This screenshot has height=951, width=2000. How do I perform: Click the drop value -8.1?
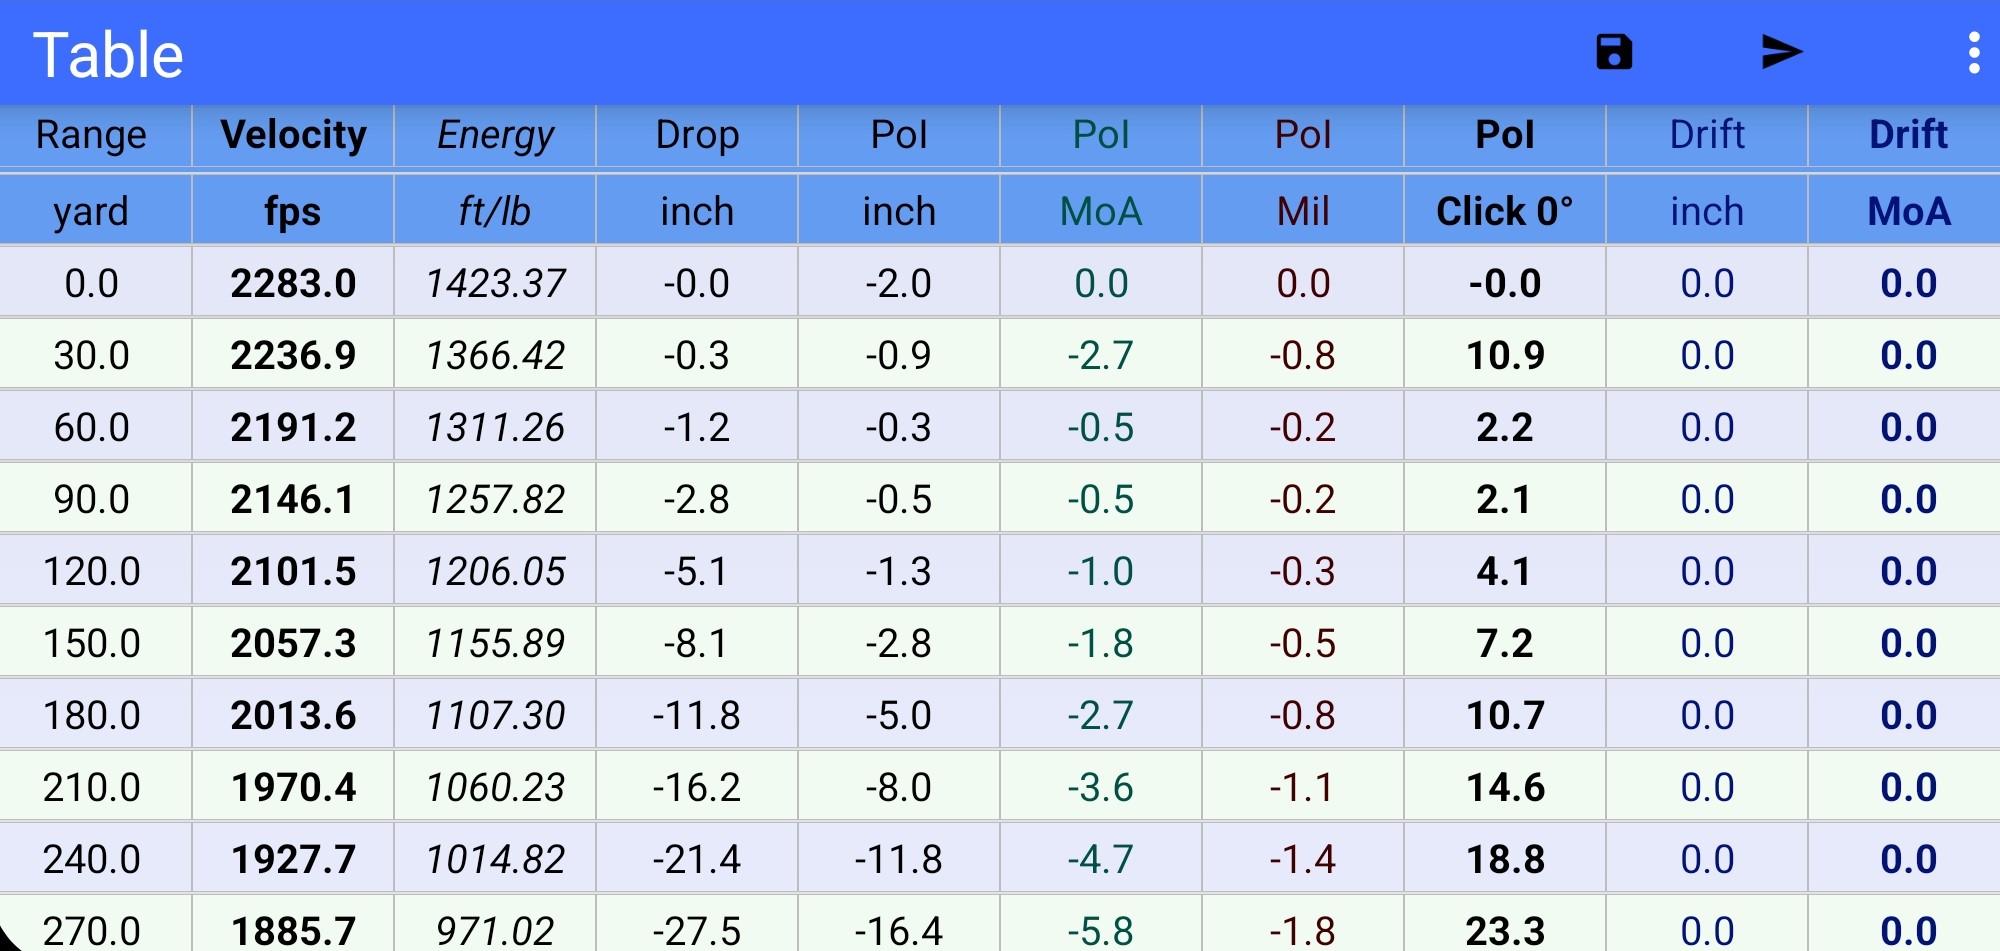[x=697, y=643]
